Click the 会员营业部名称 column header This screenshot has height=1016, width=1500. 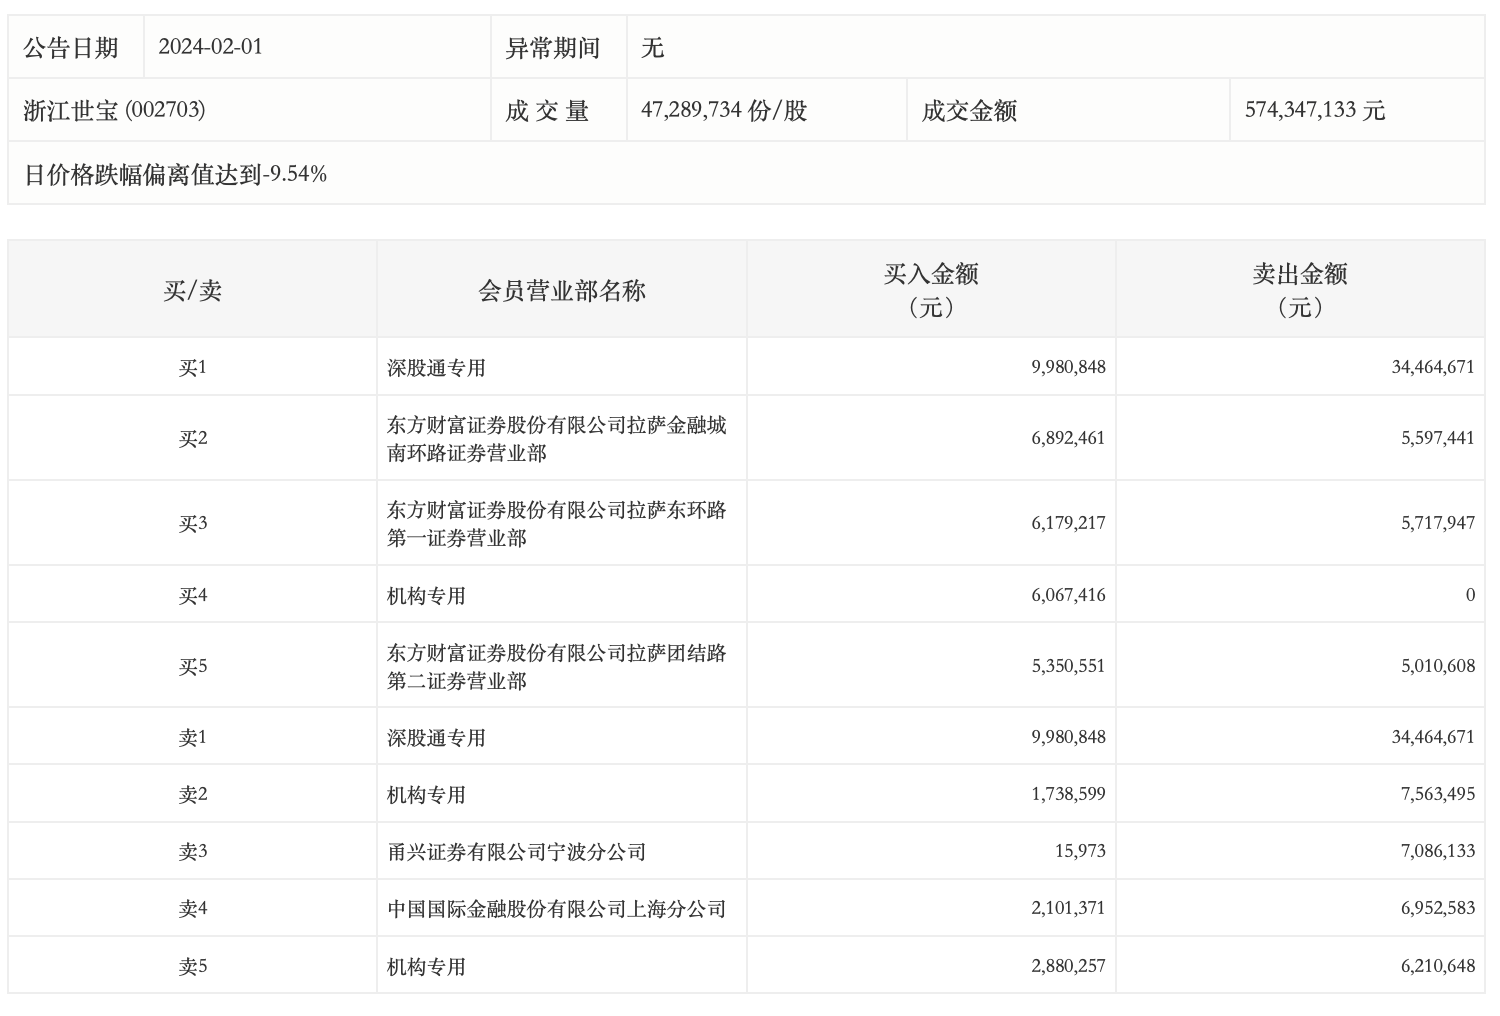[562, 291]
